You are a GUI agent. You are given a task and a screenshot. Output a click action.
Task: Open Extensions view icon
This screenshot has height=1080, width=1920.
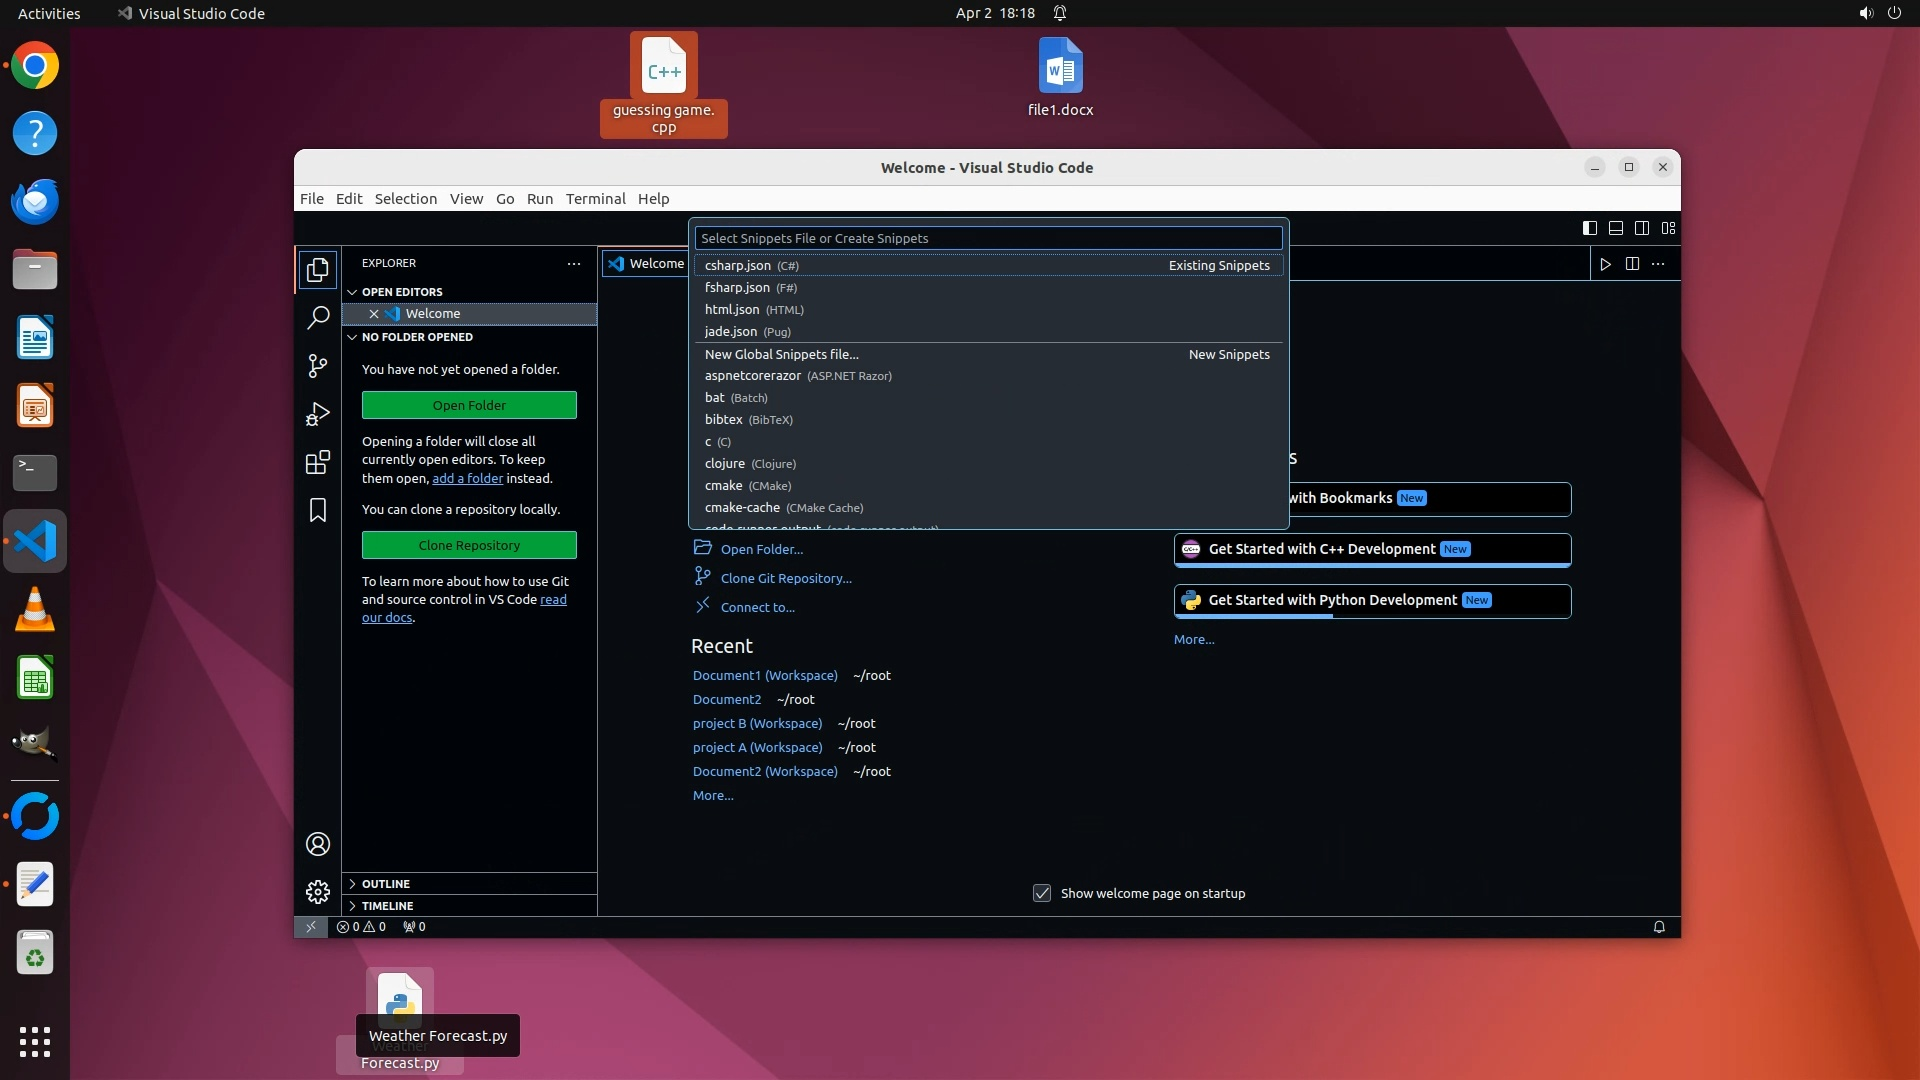[318, 462]
